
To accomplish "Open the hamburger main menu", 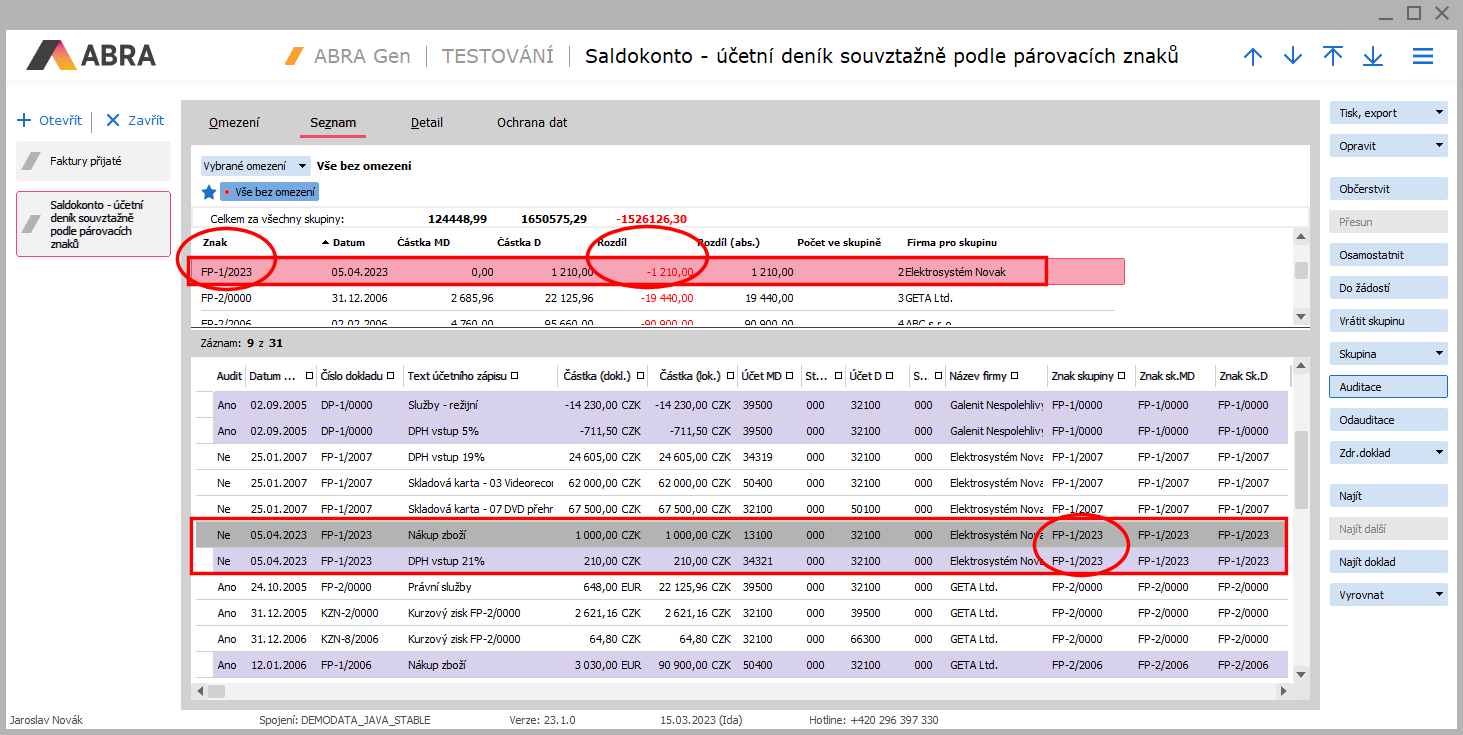I will click(x=1422, y=57).
